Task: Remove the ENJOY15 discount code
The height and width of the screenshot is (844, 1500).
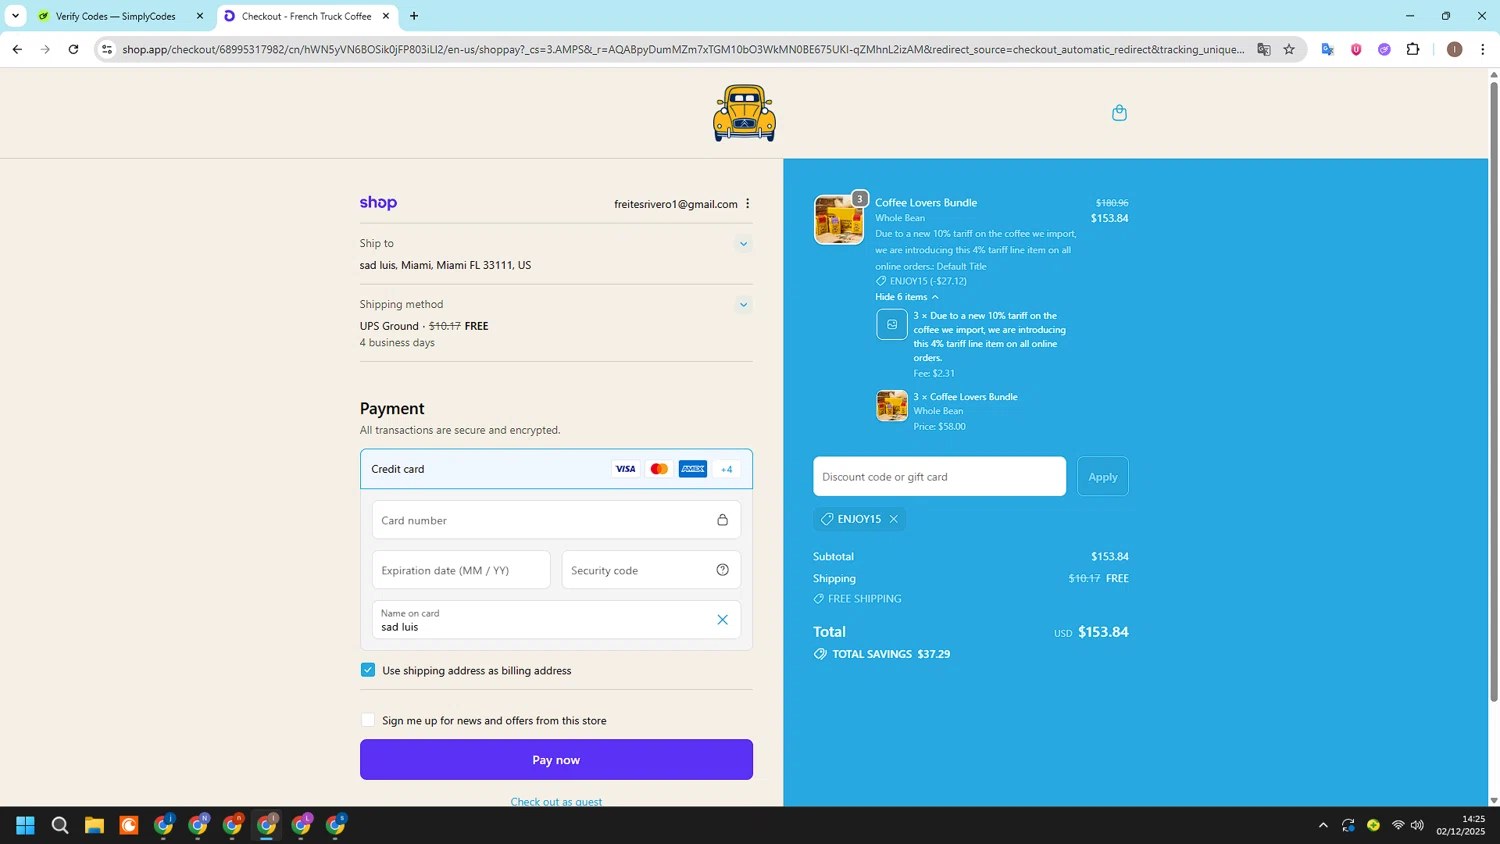Action: pos(894,519)
